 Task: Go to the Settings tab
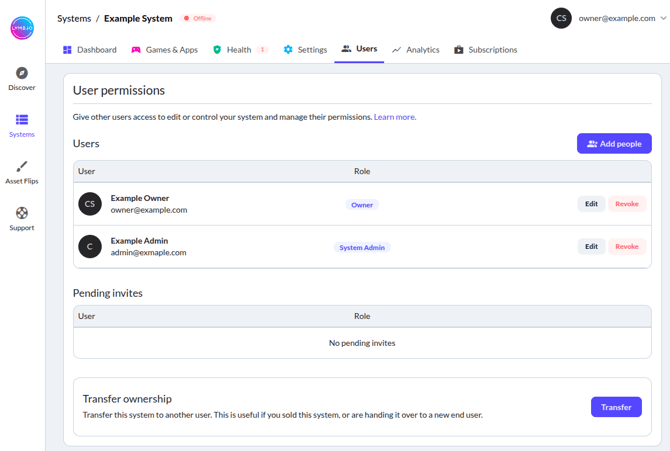point(305,49)
